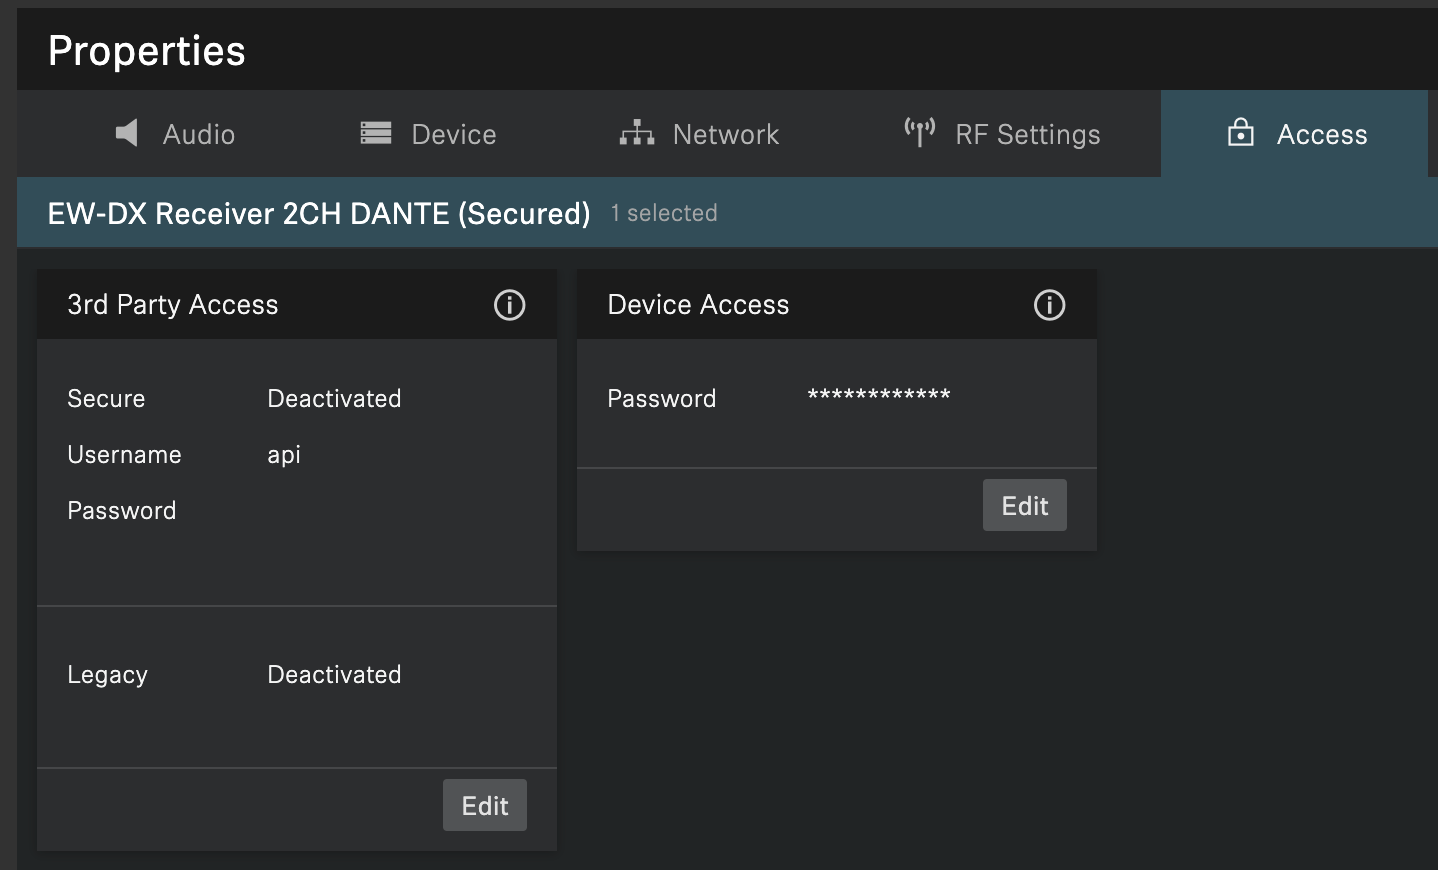Go to the Network tab
The width and height of the screenshot is (1438, 870).
(725, 134)
